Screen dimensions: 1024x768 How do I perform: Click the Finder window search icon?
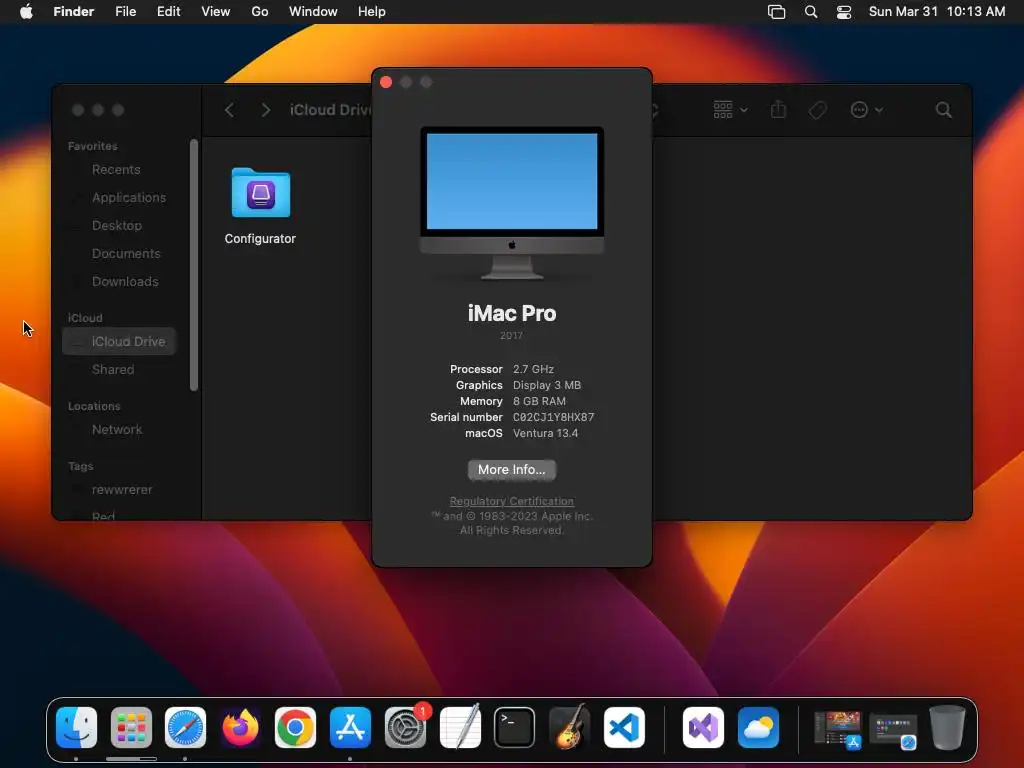[943, 110]
